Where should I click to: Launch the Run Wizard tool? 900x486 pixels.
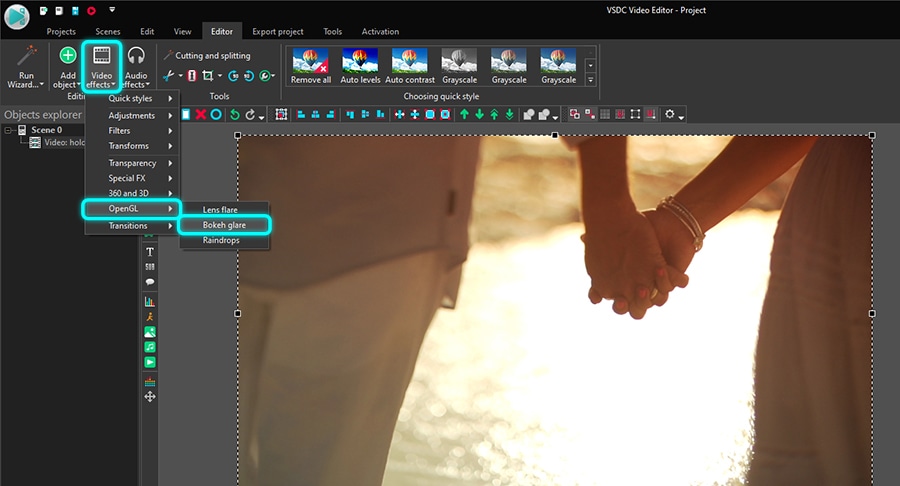pyautogui.click(x=26, y=67)
